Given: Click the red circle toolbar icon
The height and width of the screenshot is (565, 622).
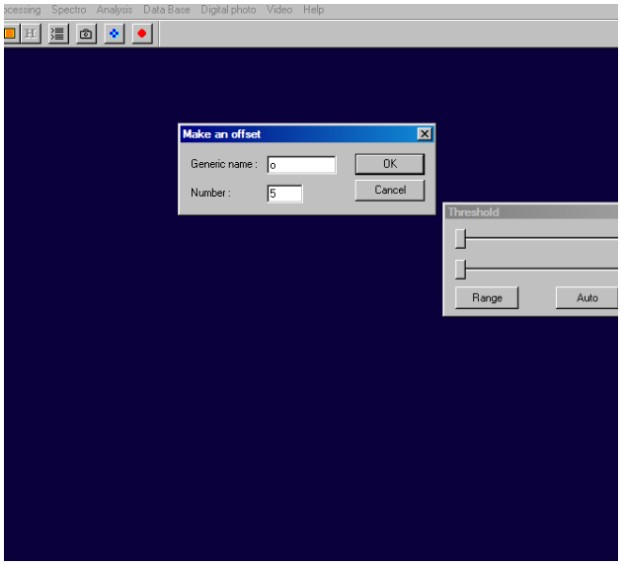Looking at the screenshot, I should tap(141, 33).
